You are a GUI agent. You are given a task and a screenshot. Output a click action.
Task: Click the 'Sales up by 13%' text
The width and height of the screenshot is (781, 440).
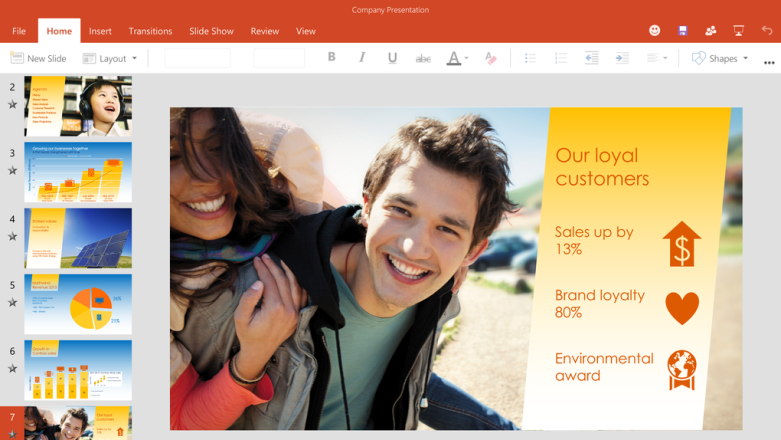tap(594, 240)
